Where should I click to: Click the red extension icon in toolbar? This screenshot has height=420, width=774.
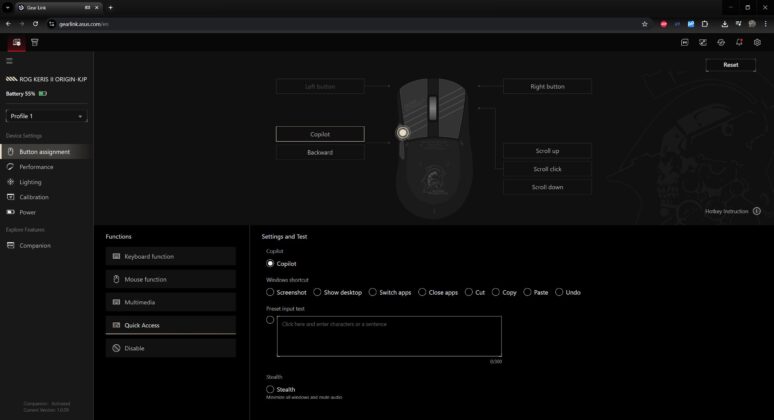click(663, 24)
